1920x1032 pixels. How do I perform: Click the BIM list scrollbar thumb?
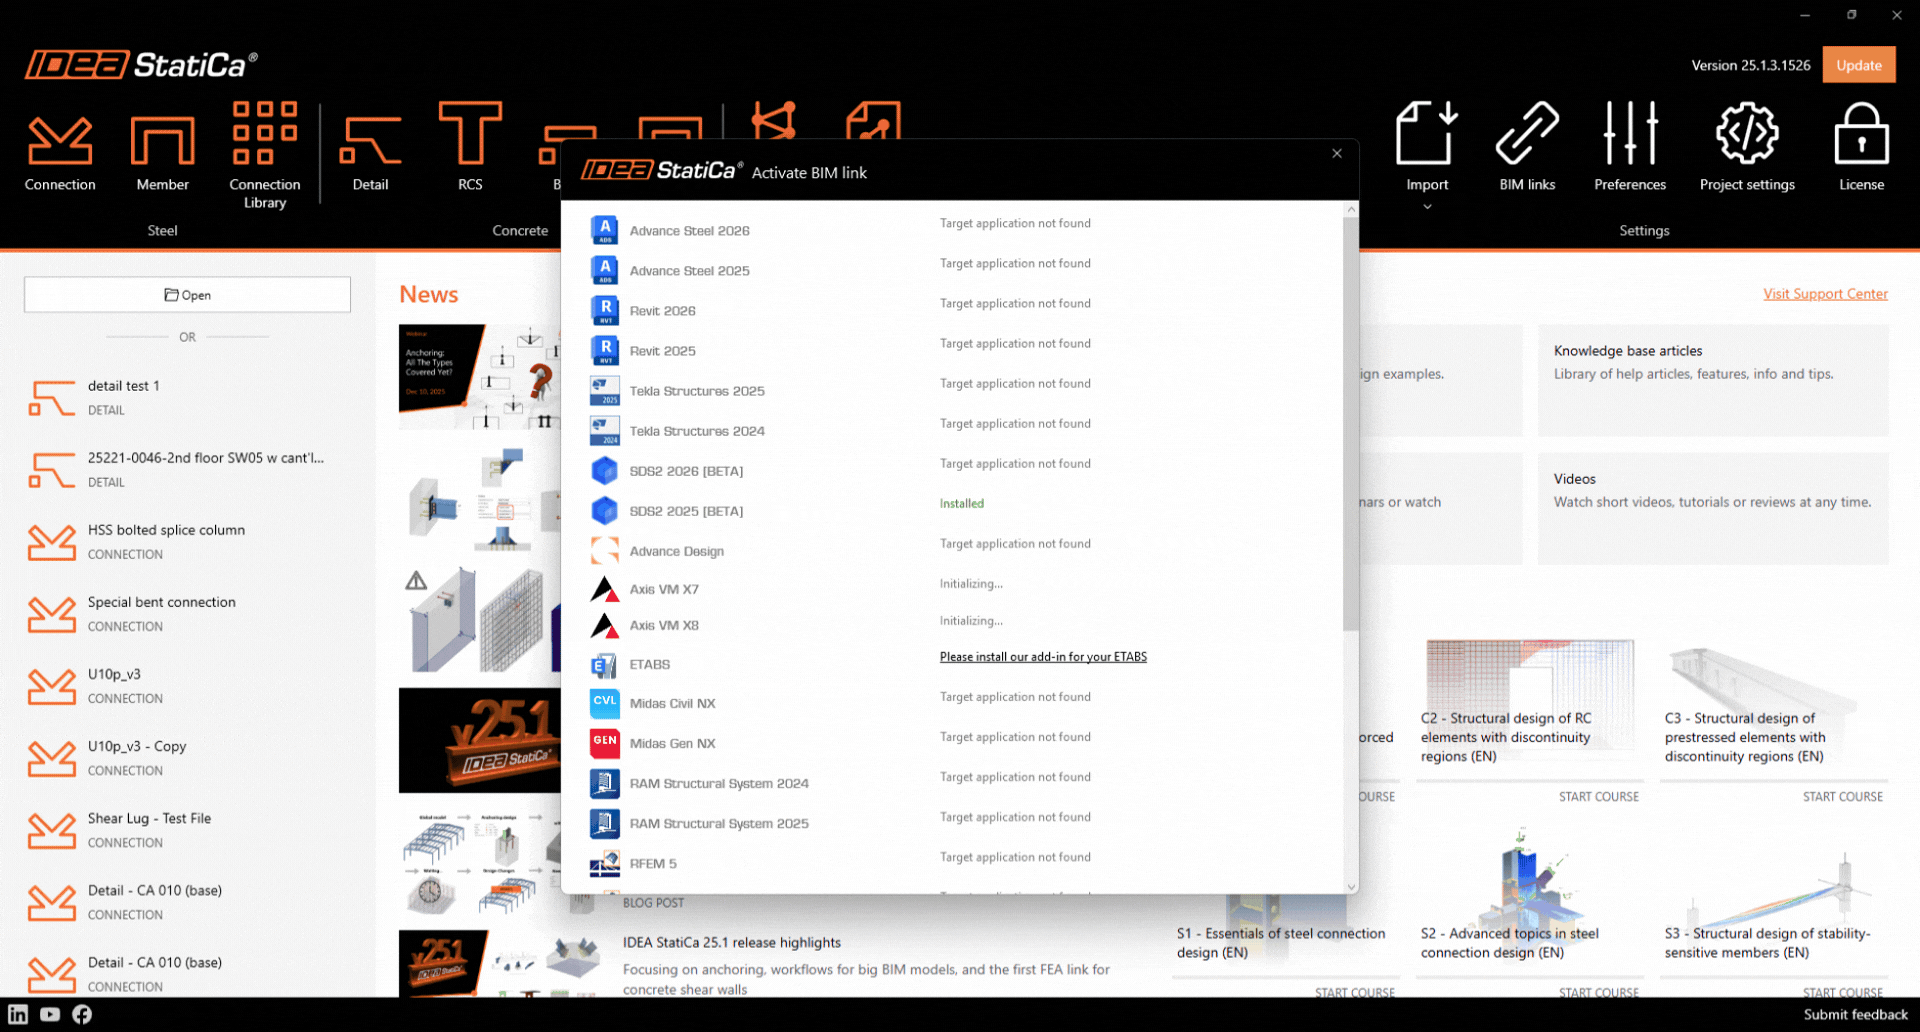tap(1350, 424)
